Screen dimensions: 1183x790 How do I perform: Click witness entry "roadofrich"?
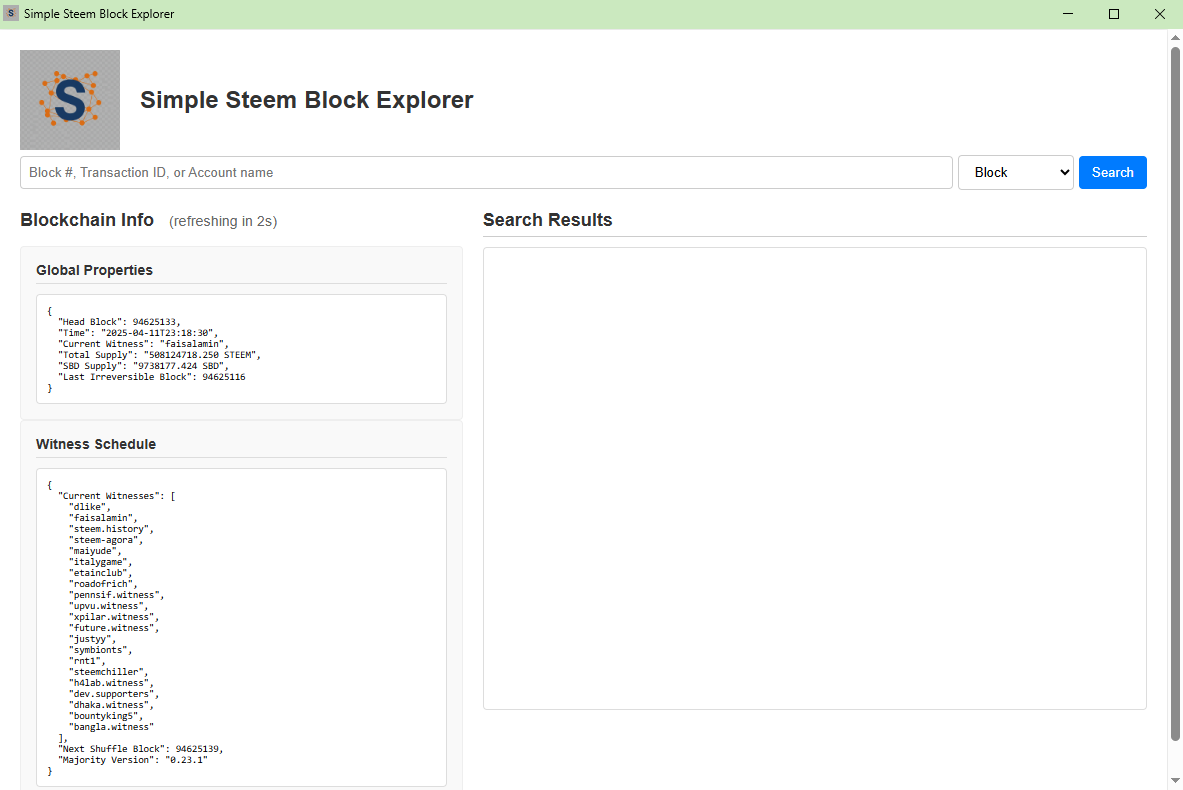103,584
